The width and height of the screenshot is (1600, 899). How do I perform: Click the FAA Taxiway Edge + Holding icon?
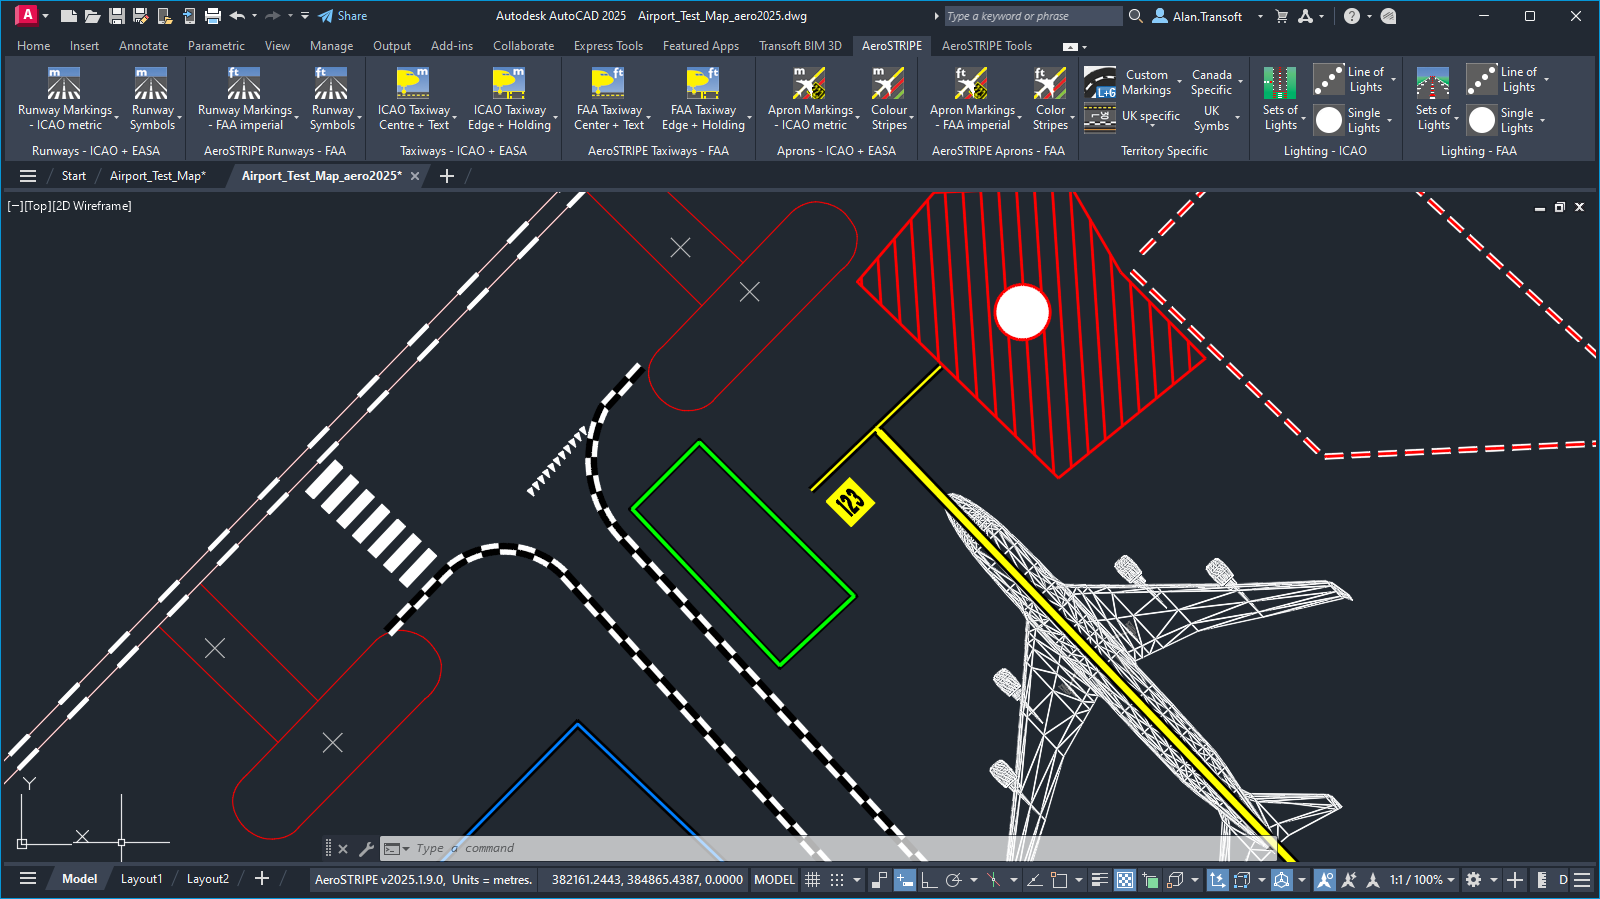(x=703, y=84)
